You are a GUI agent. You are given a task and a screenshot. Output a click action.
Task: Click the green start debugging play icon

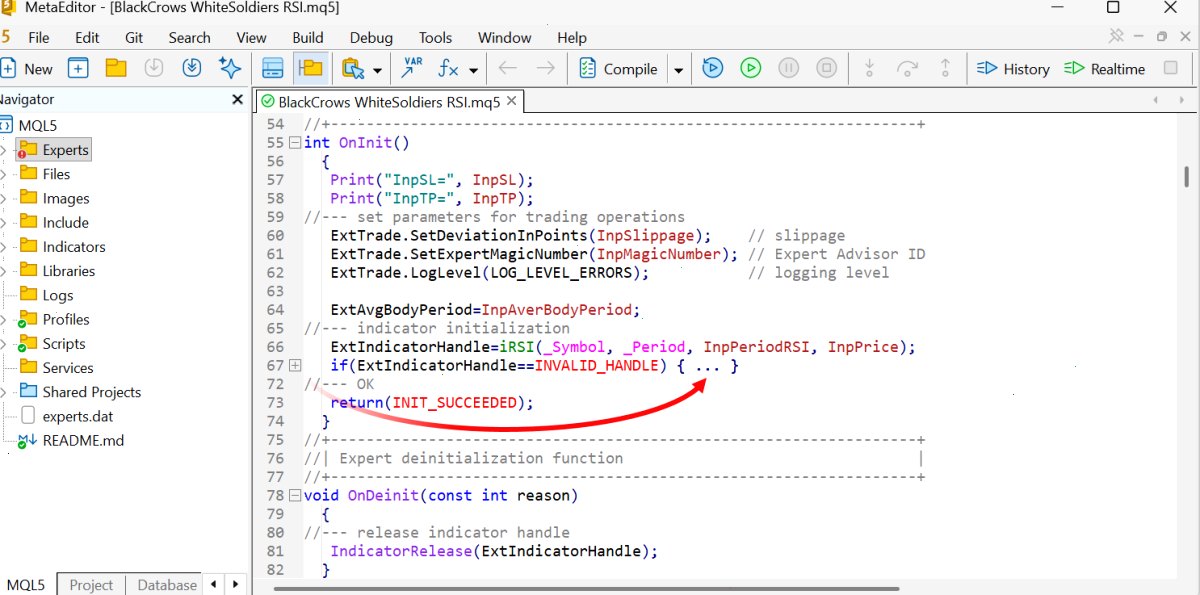(x=750, y=69)
